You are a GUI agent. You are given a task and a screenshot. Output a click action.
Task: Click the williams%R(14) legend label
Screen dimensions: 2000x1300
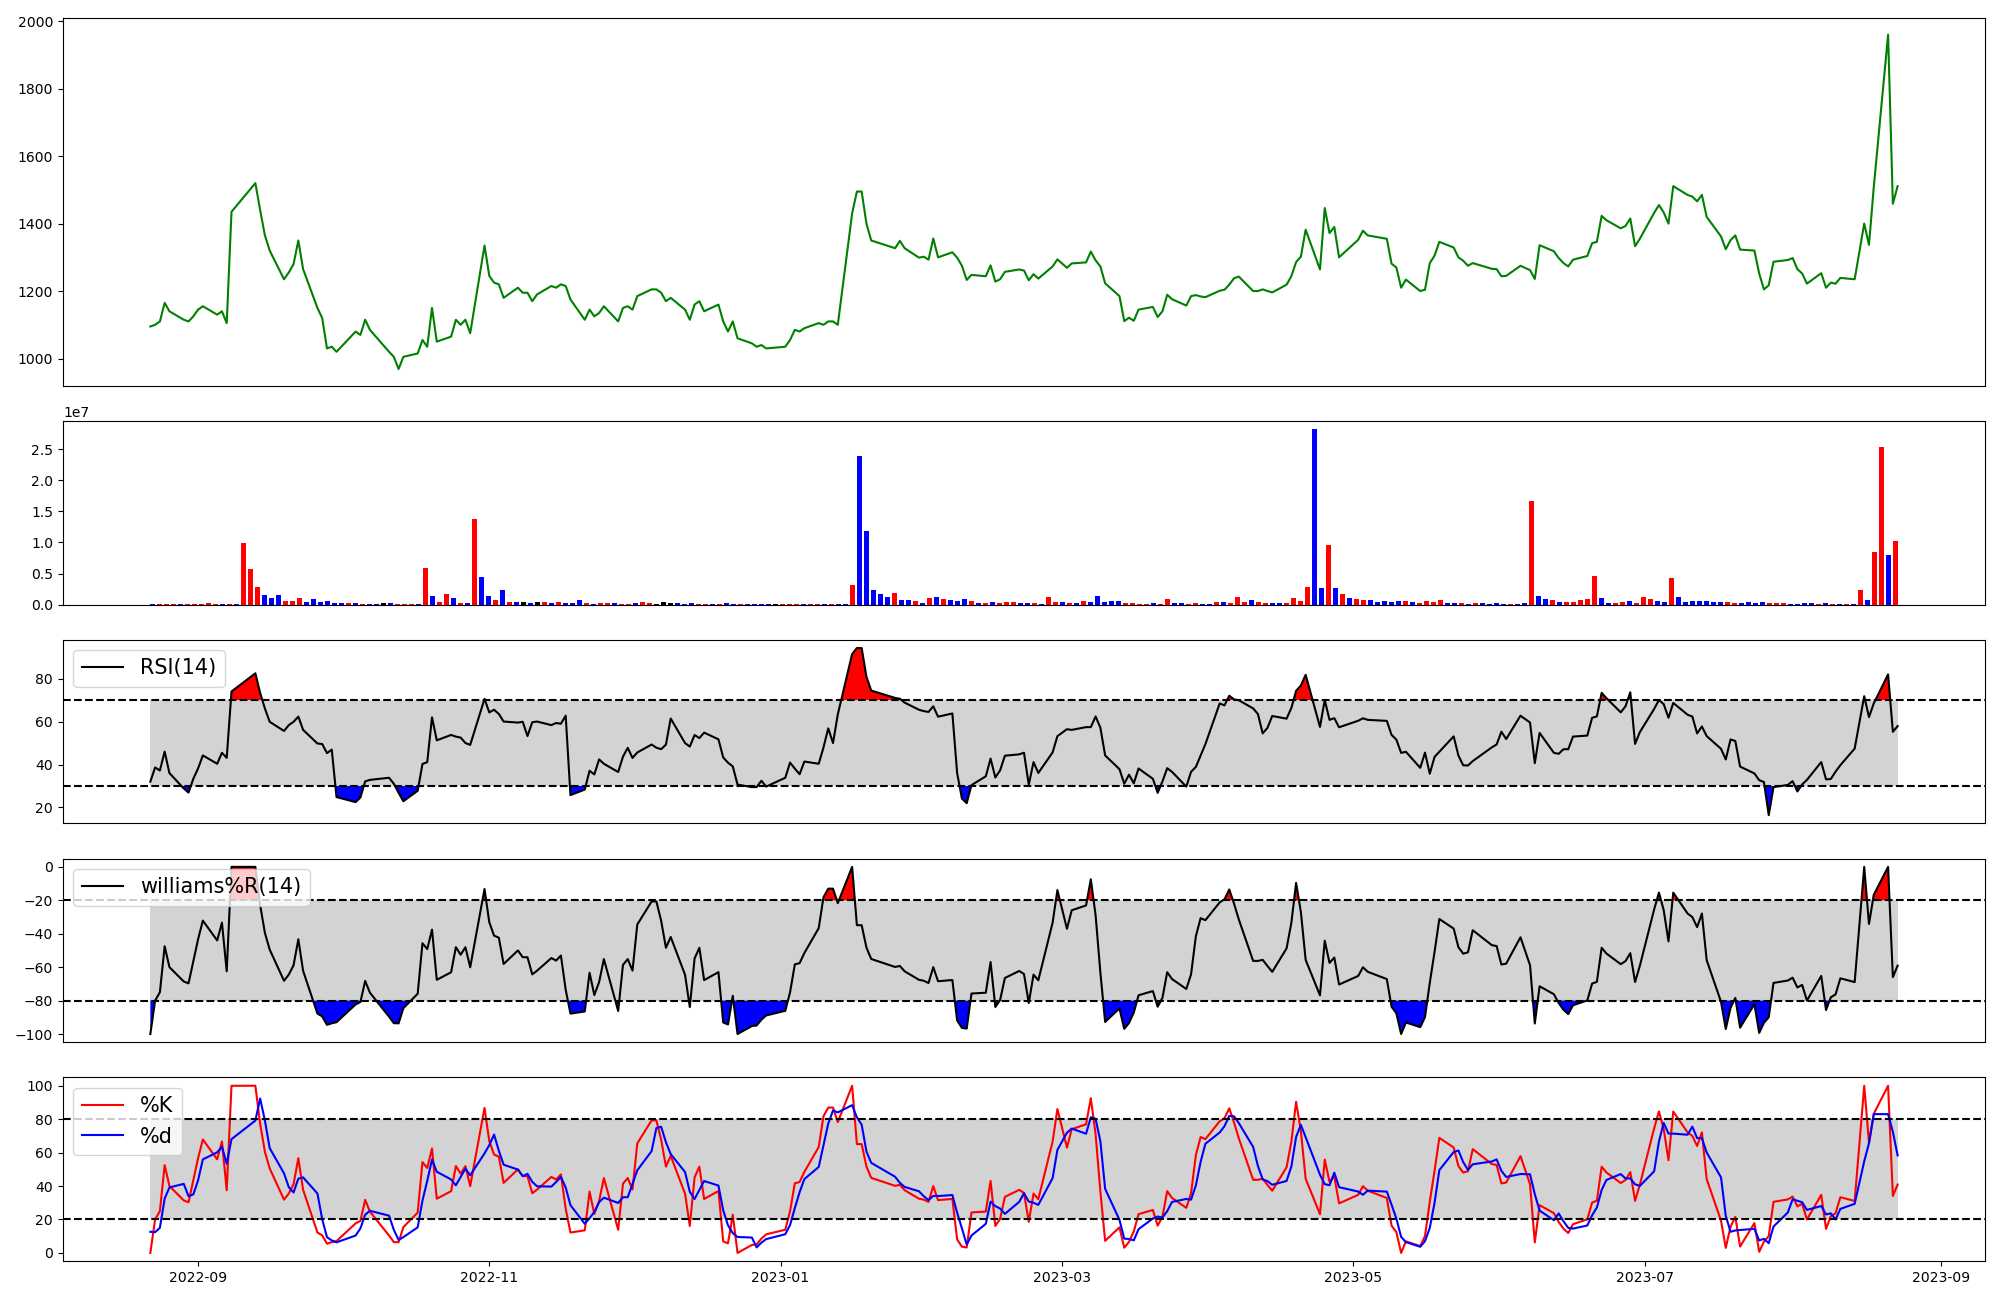220,886
